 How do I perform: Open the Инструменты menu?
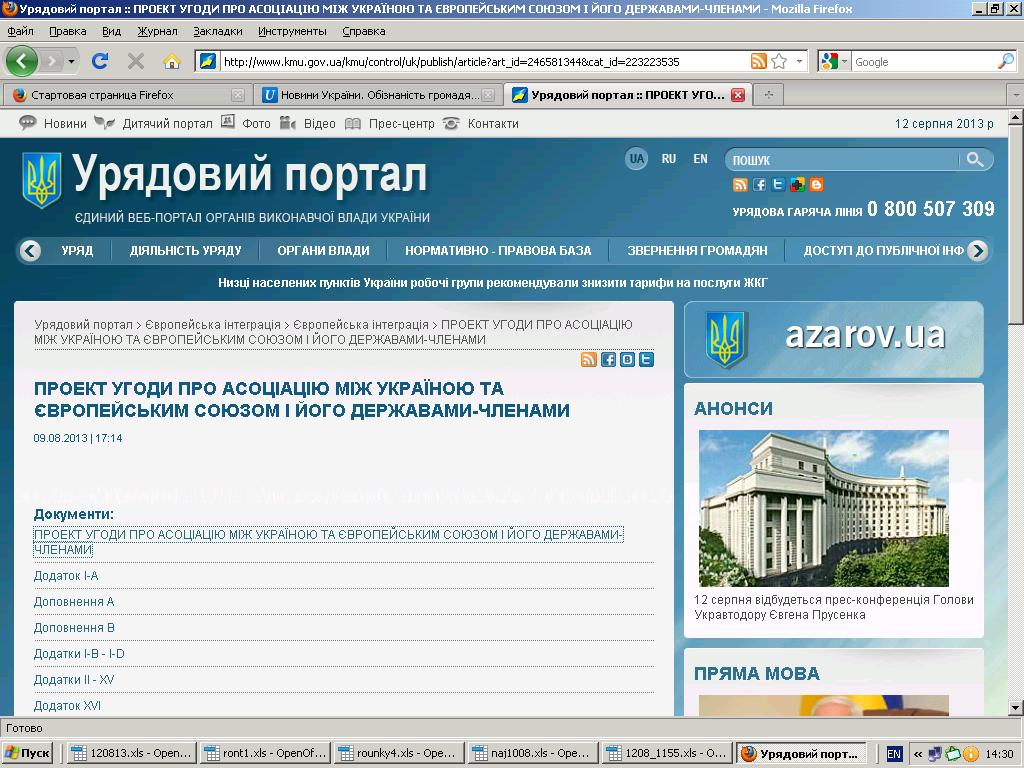(x=292, y=31)
